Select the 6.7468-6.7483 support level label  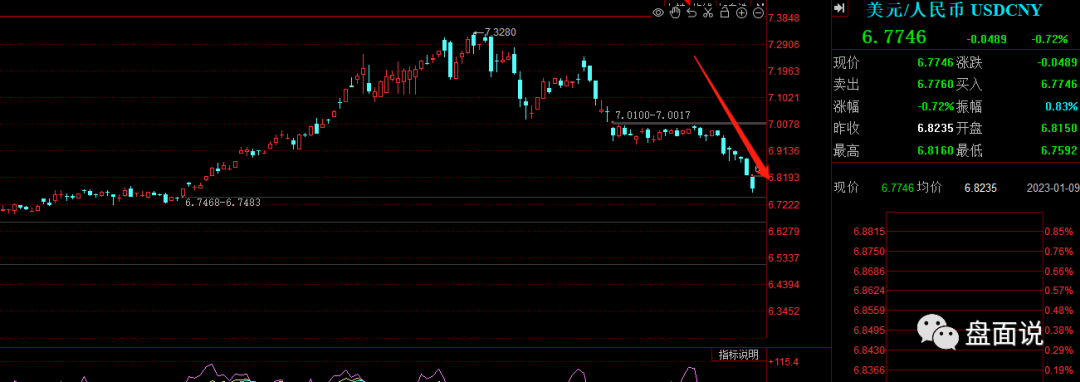tap(222, 202)
